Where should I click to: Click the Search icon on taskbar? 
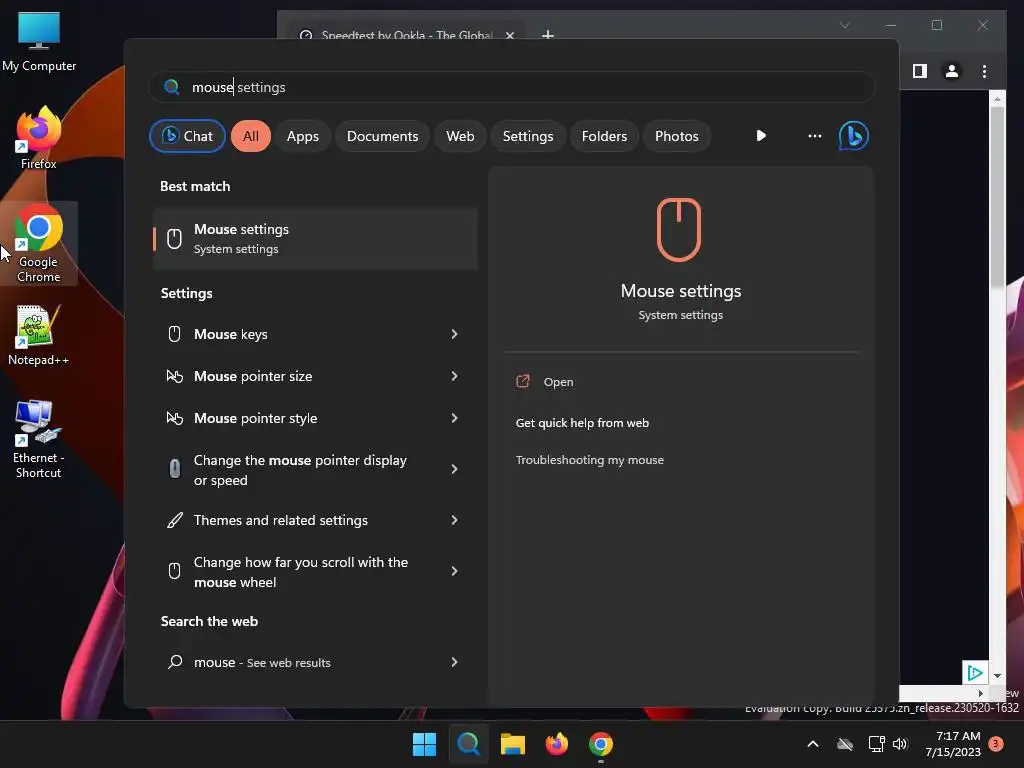coord(468,744)
